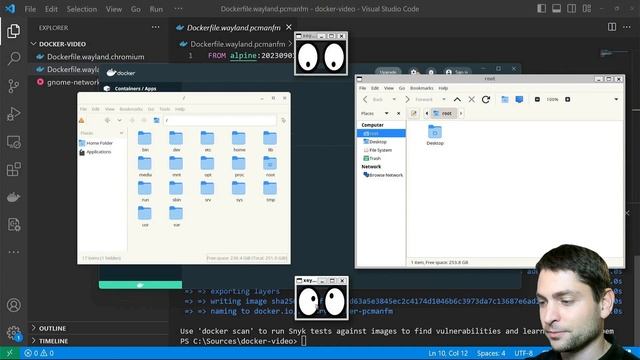Click the root path bar button
Screen dimensions: 640x360
[443, 113]
